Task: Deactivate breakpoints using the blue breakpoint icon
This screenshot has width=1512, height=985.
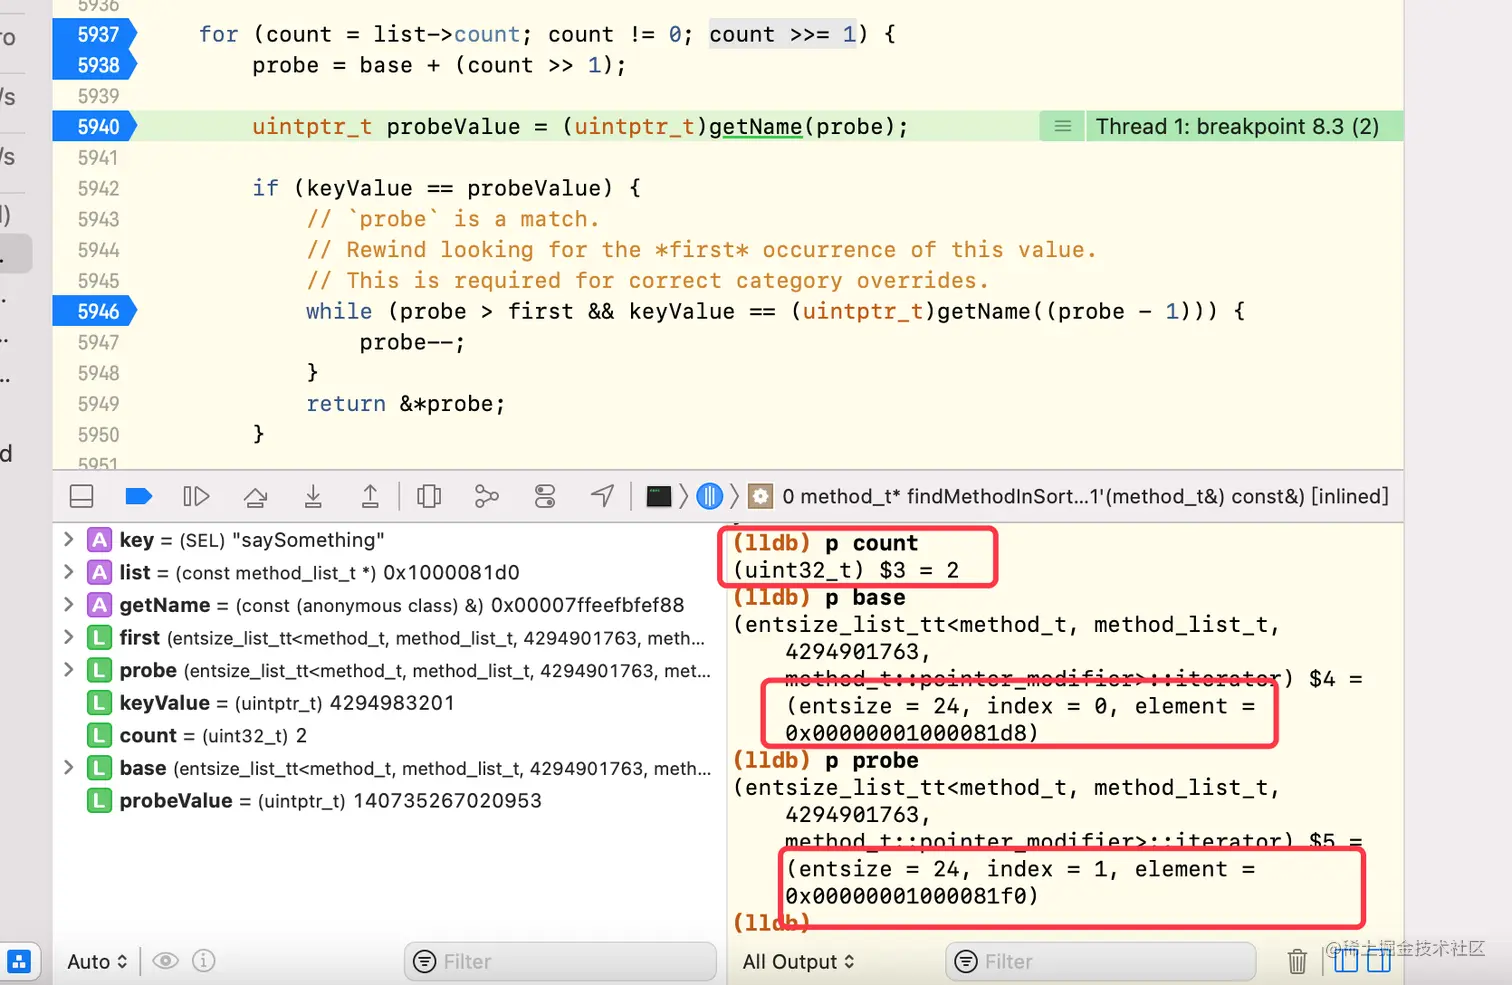Action: [x=138, y=496]
